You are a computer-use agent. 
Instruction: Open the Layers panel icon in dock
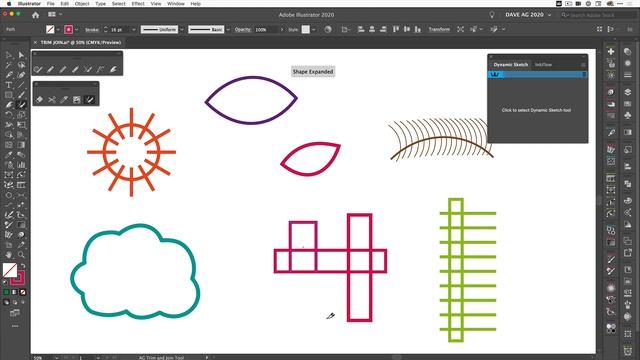click(x=628, y=92)
